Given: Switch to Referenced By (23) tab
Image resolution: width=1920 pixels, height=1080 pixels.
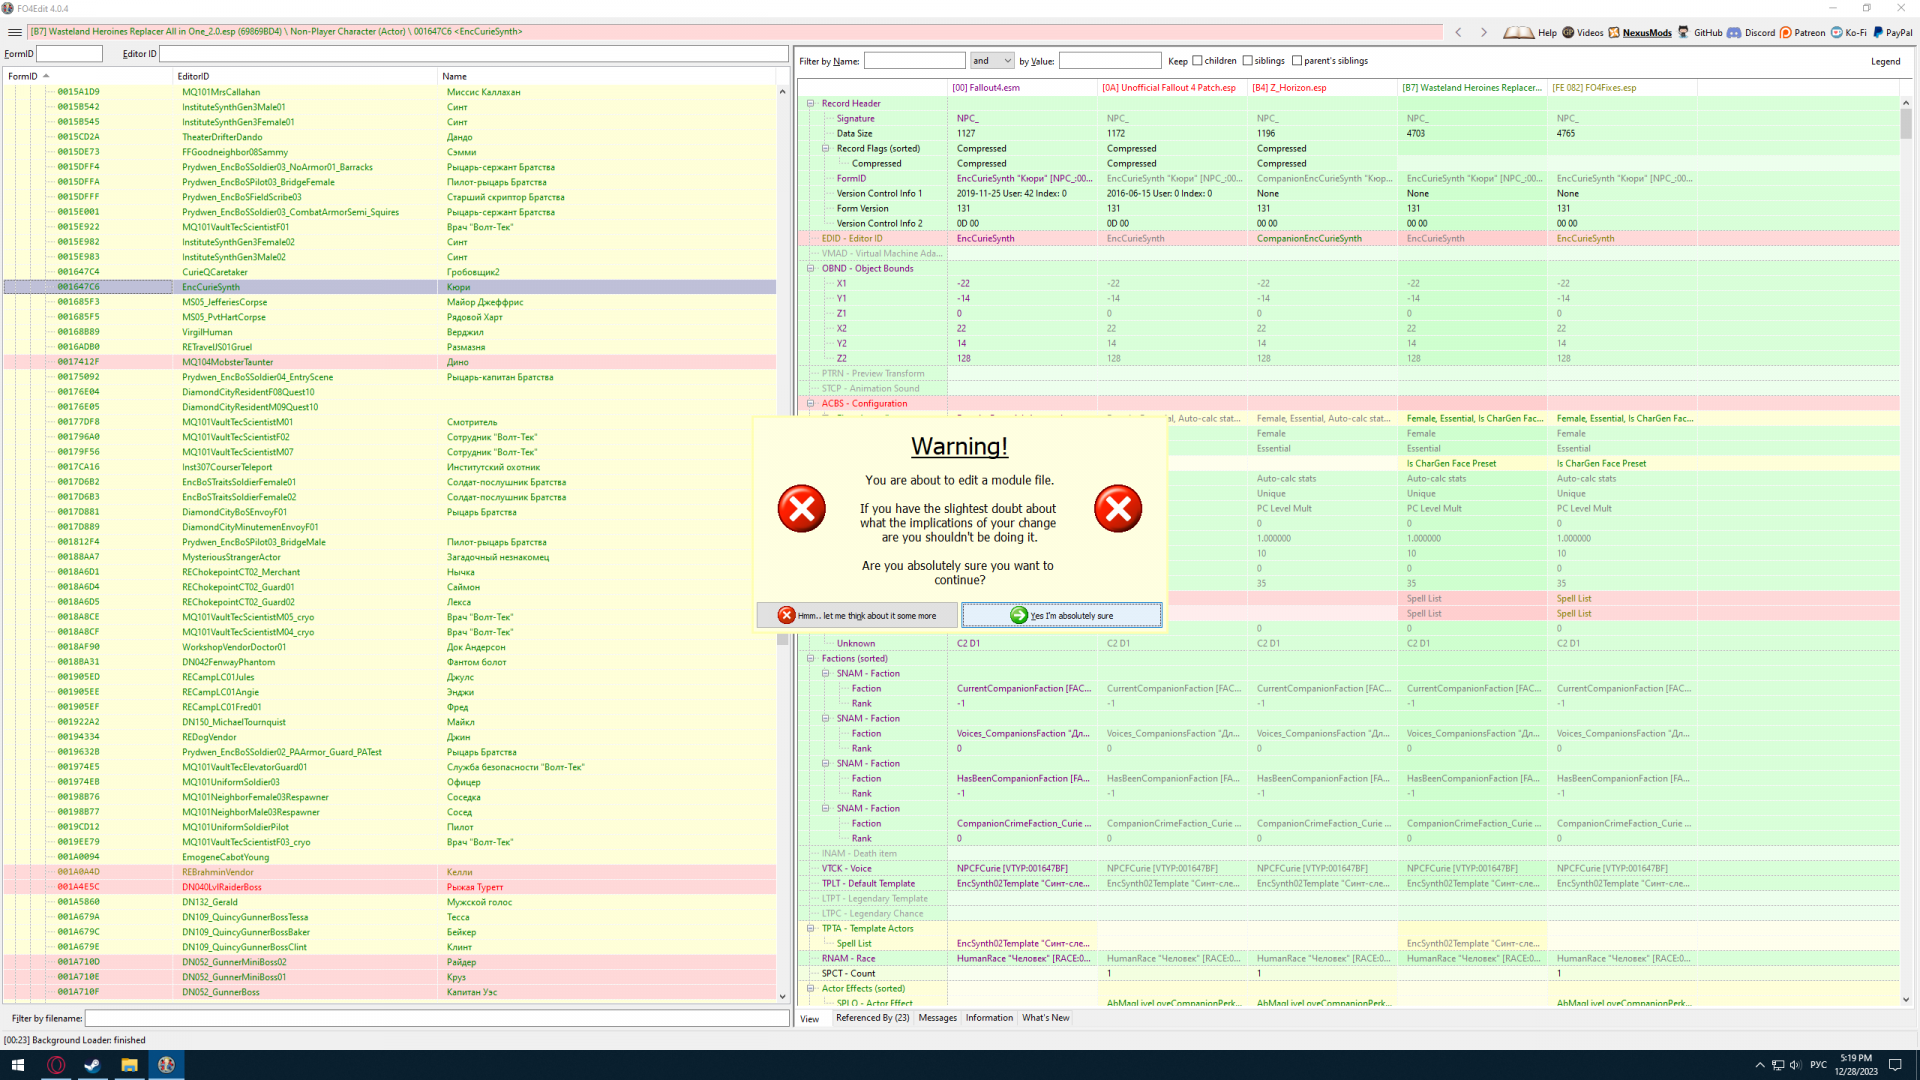Looking at the screenshot, I should (872, 1018).
